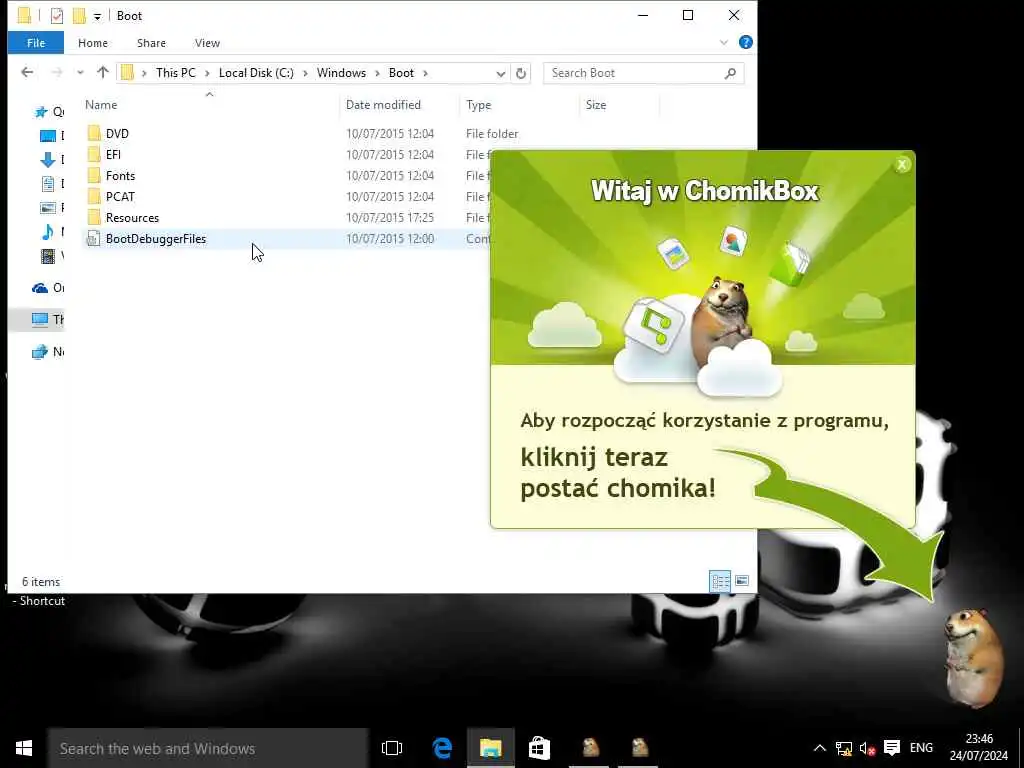Expand the ribbon with the chevron
1024x768 pixels.
point(724,42)
